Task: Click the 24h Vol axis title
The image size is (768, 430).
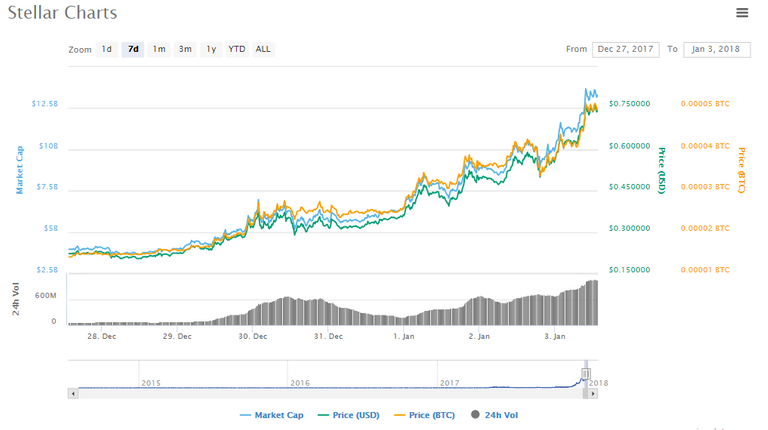Action: (x=15, y=299)
